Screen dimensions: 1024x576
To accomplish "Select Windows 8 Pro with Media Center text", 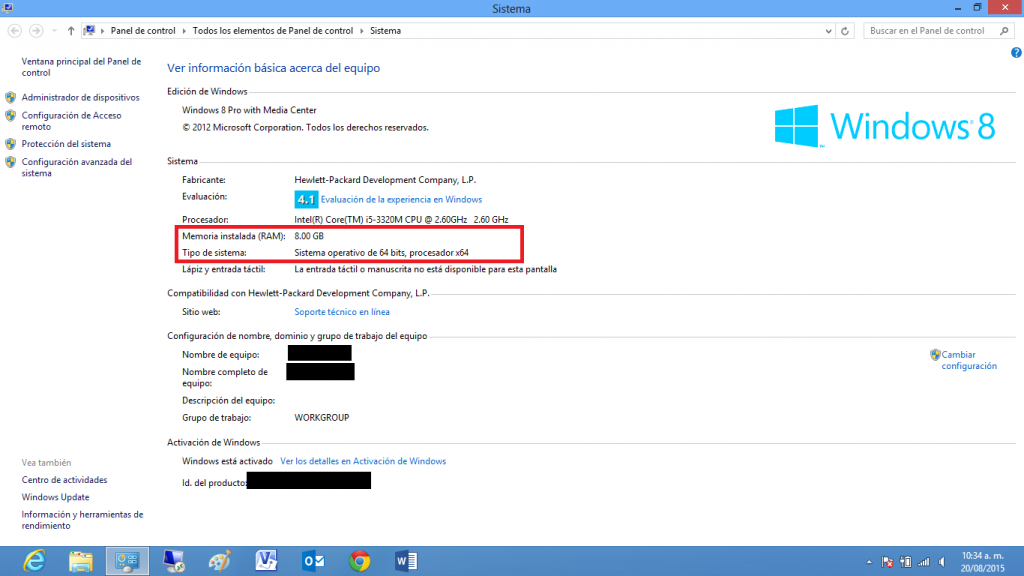I will 249,110.
